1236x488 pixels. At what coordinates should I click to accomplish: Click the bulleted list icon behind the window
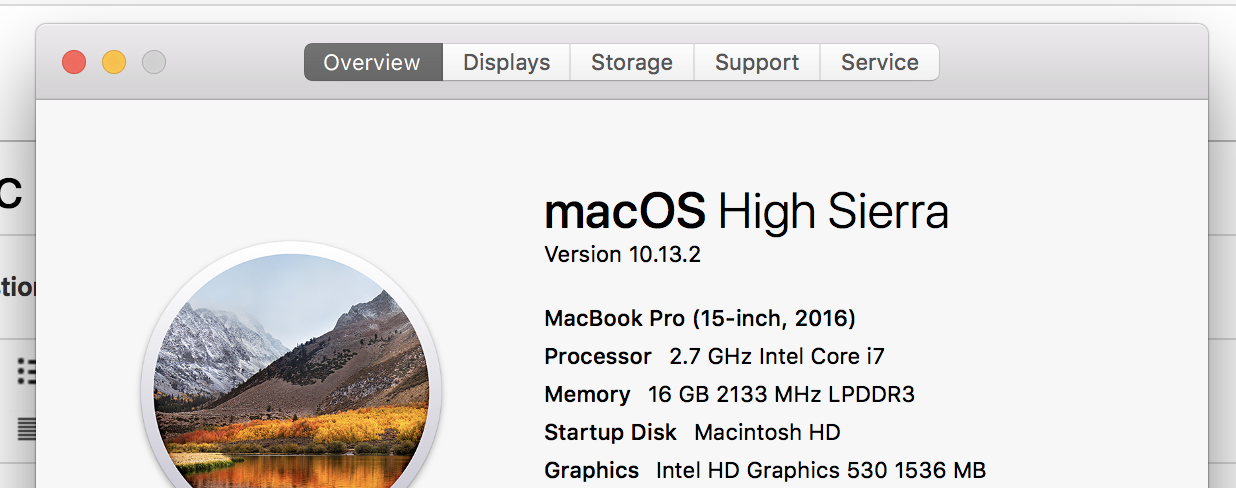pyautogui.click(x=27, y=373)
